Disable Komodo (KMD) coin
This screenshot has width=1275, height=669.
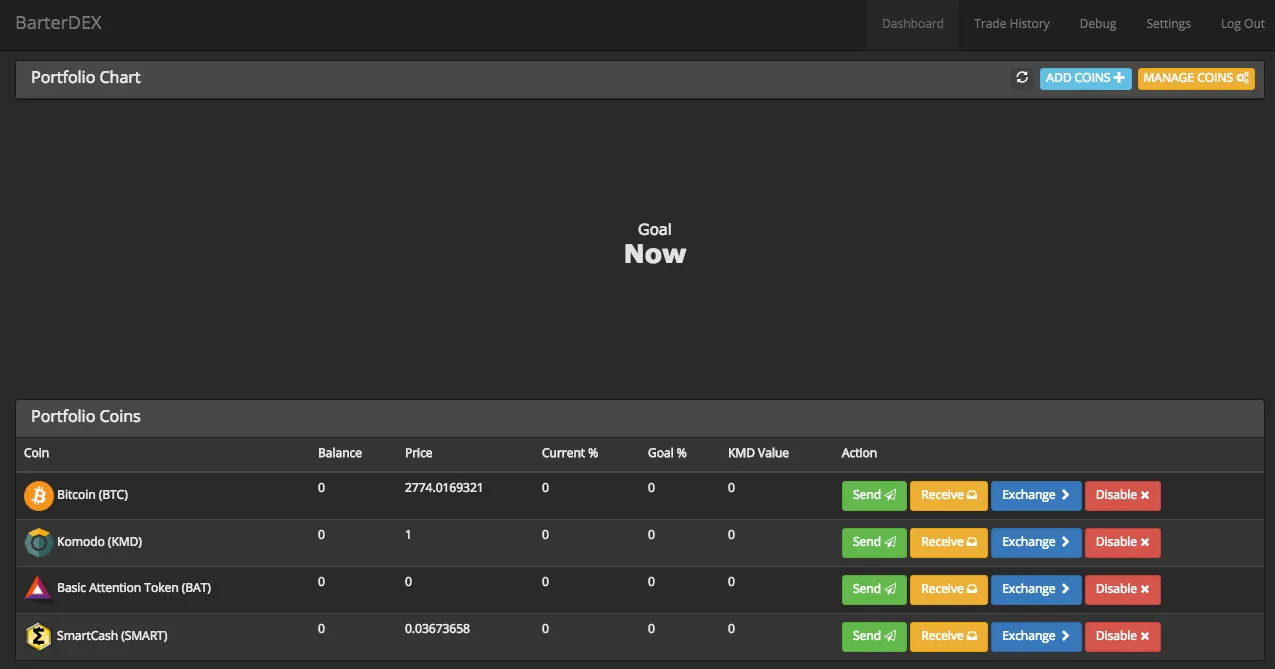1123,543
